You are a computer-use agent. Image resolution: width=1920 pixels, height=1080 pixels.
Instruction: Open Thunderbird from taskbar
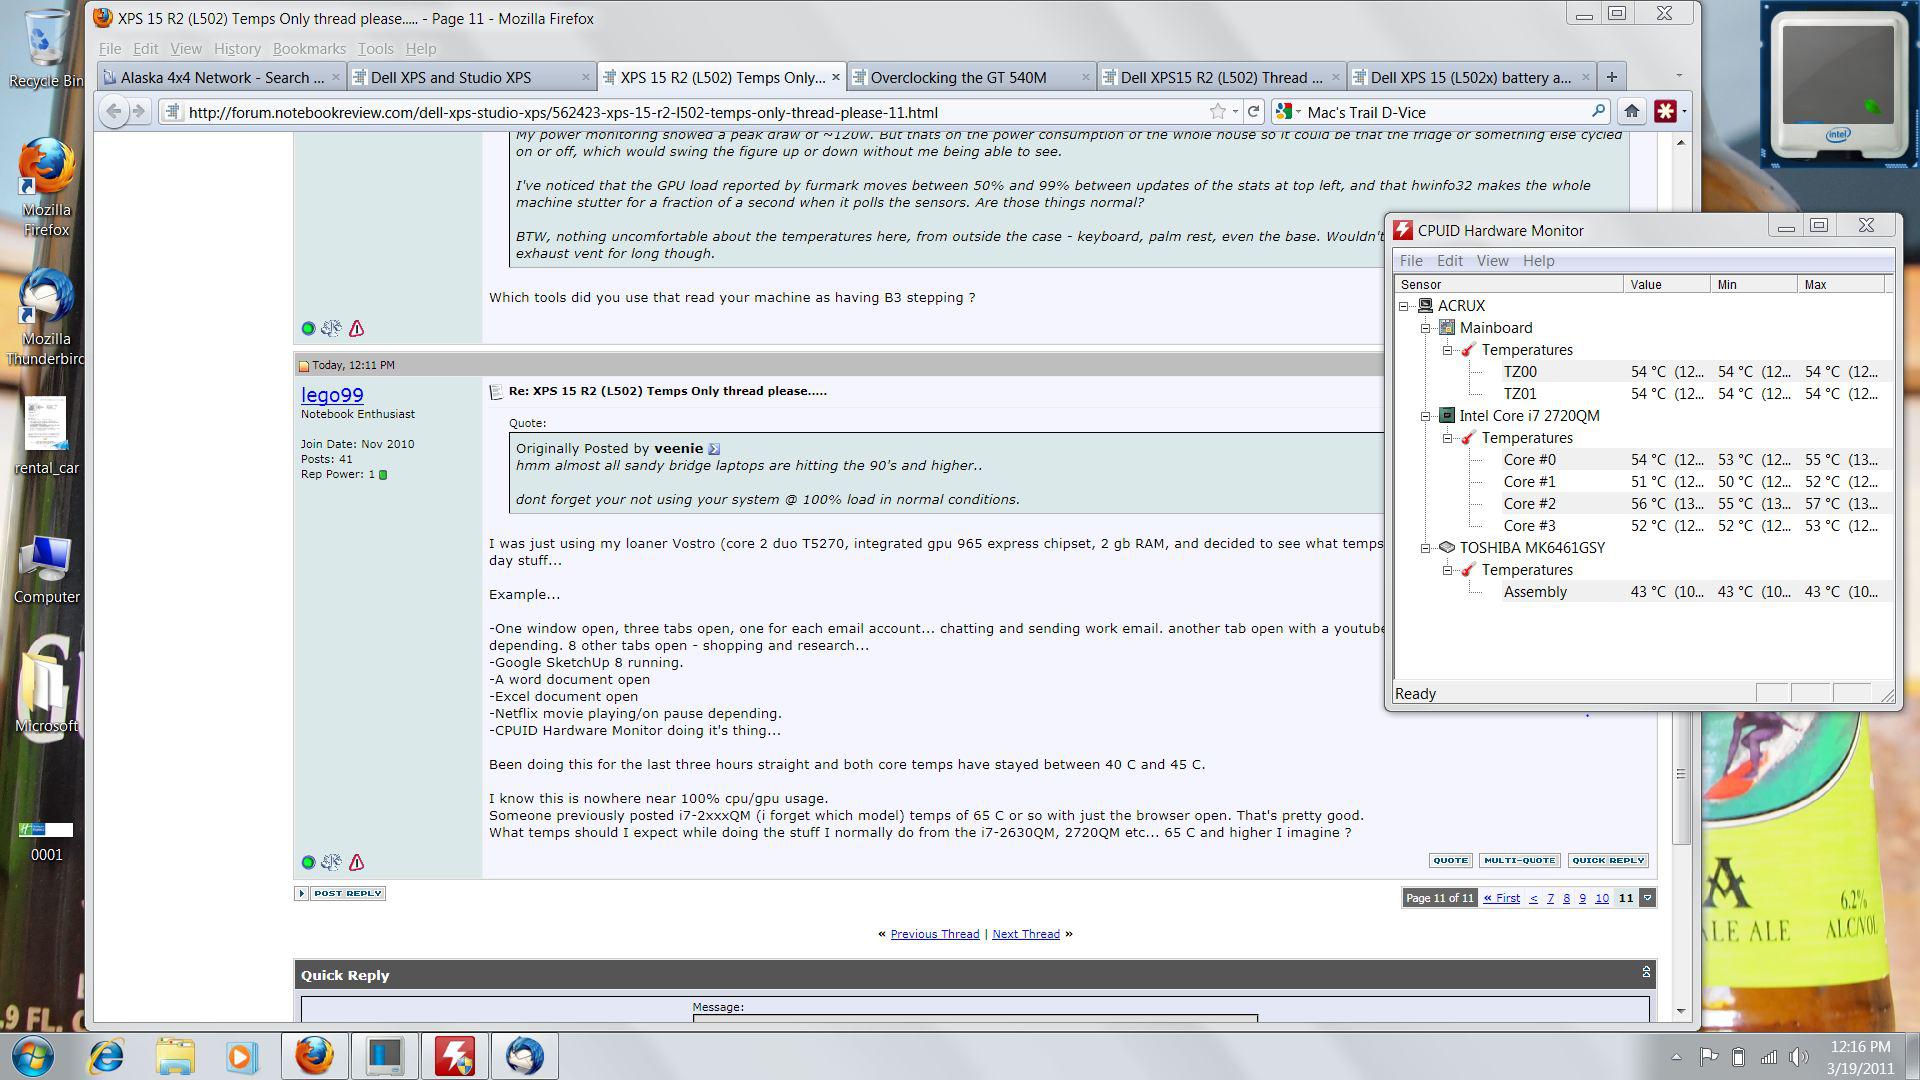[x=524, y=1056]
